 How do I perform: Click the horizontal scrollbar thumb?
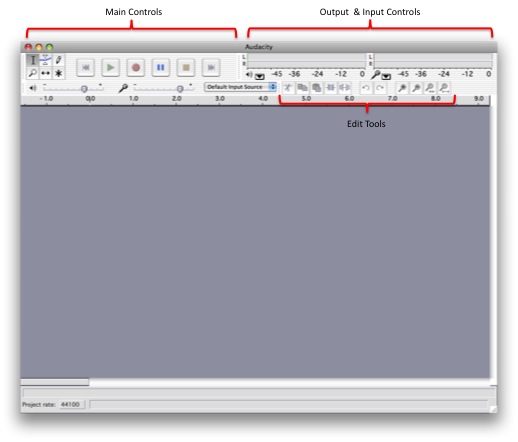pos(55,382)
